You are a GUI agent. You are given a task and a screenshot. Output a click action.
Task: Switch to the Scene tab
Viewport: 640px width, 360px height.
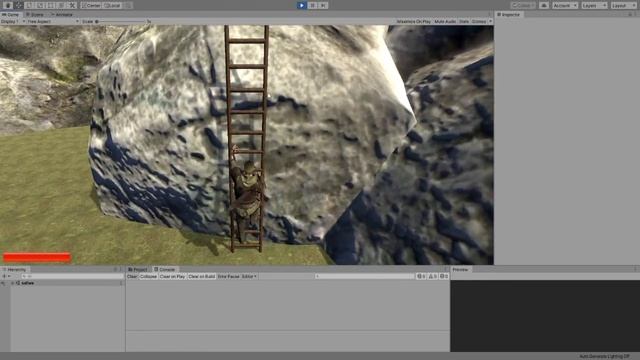[36, 14]
